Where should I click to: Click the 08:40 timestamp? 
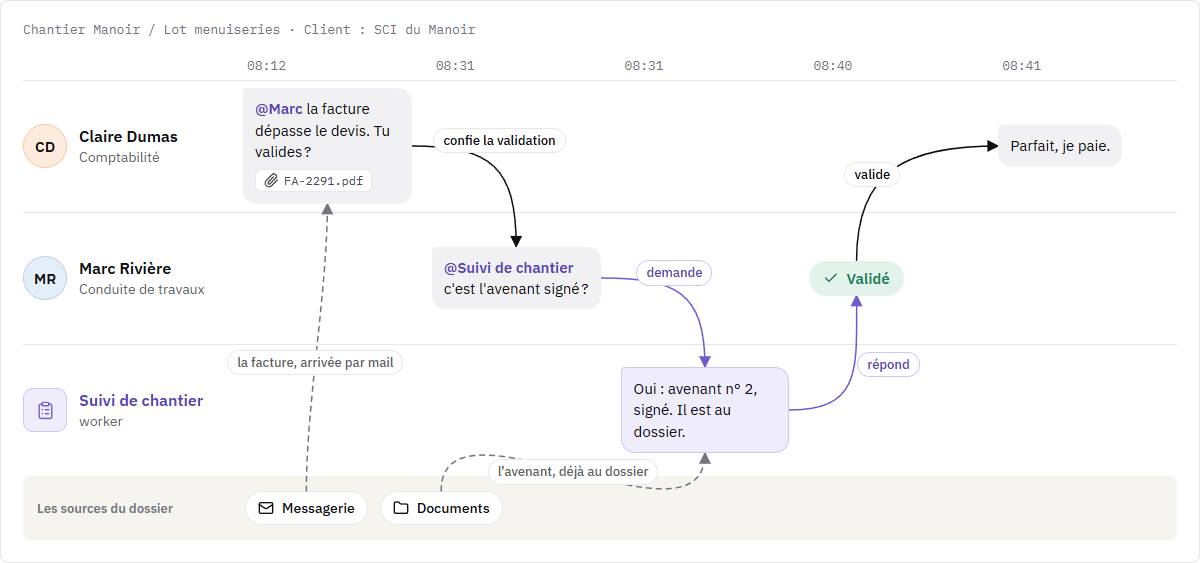tap(833, 66)
